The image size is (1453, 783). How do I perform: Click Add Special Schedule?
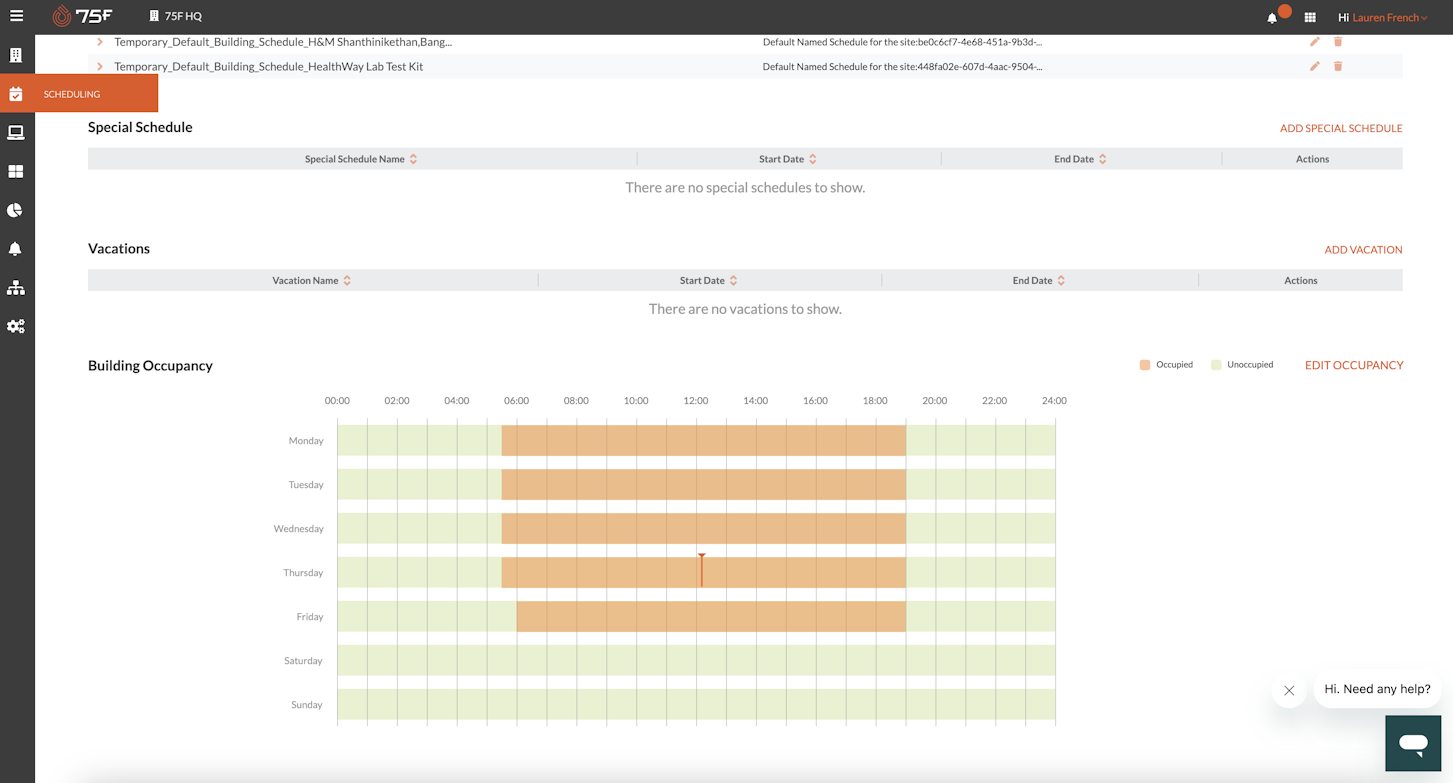tap(1341, 128)
